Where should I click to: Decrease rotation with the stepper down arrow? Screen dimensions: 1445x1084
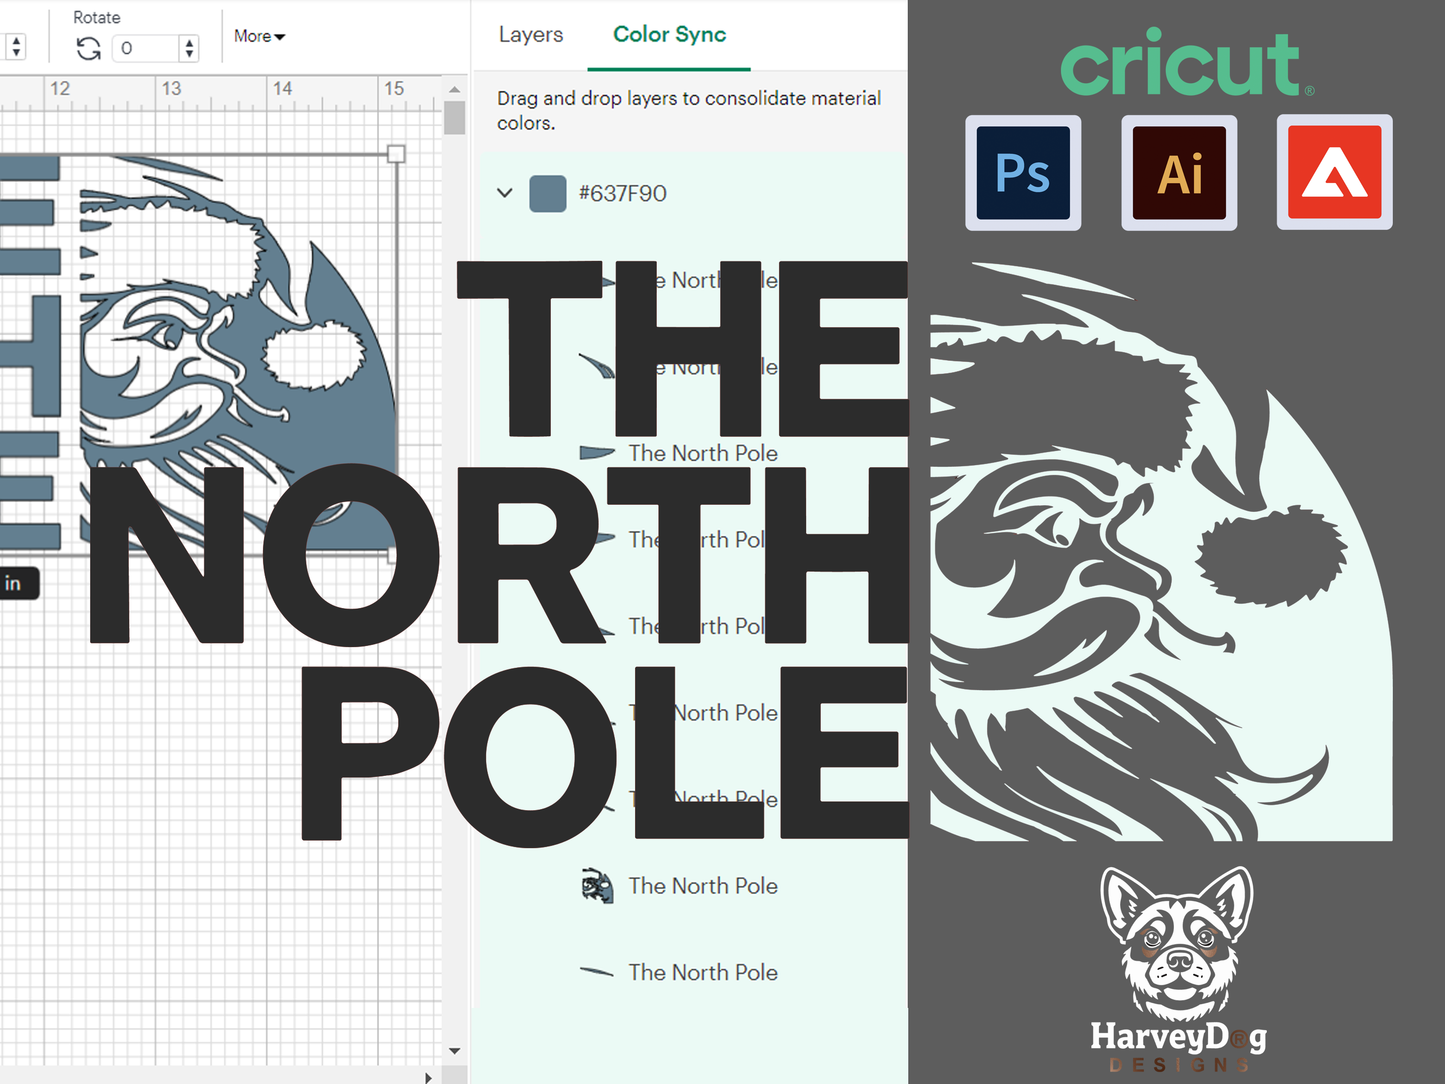189,54
